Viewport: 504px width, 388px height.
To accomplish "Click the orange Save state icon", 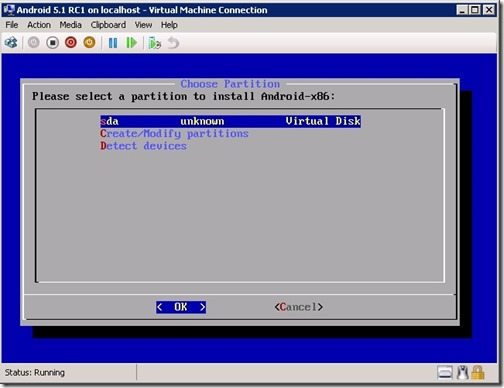I will [x=89, y=43].
